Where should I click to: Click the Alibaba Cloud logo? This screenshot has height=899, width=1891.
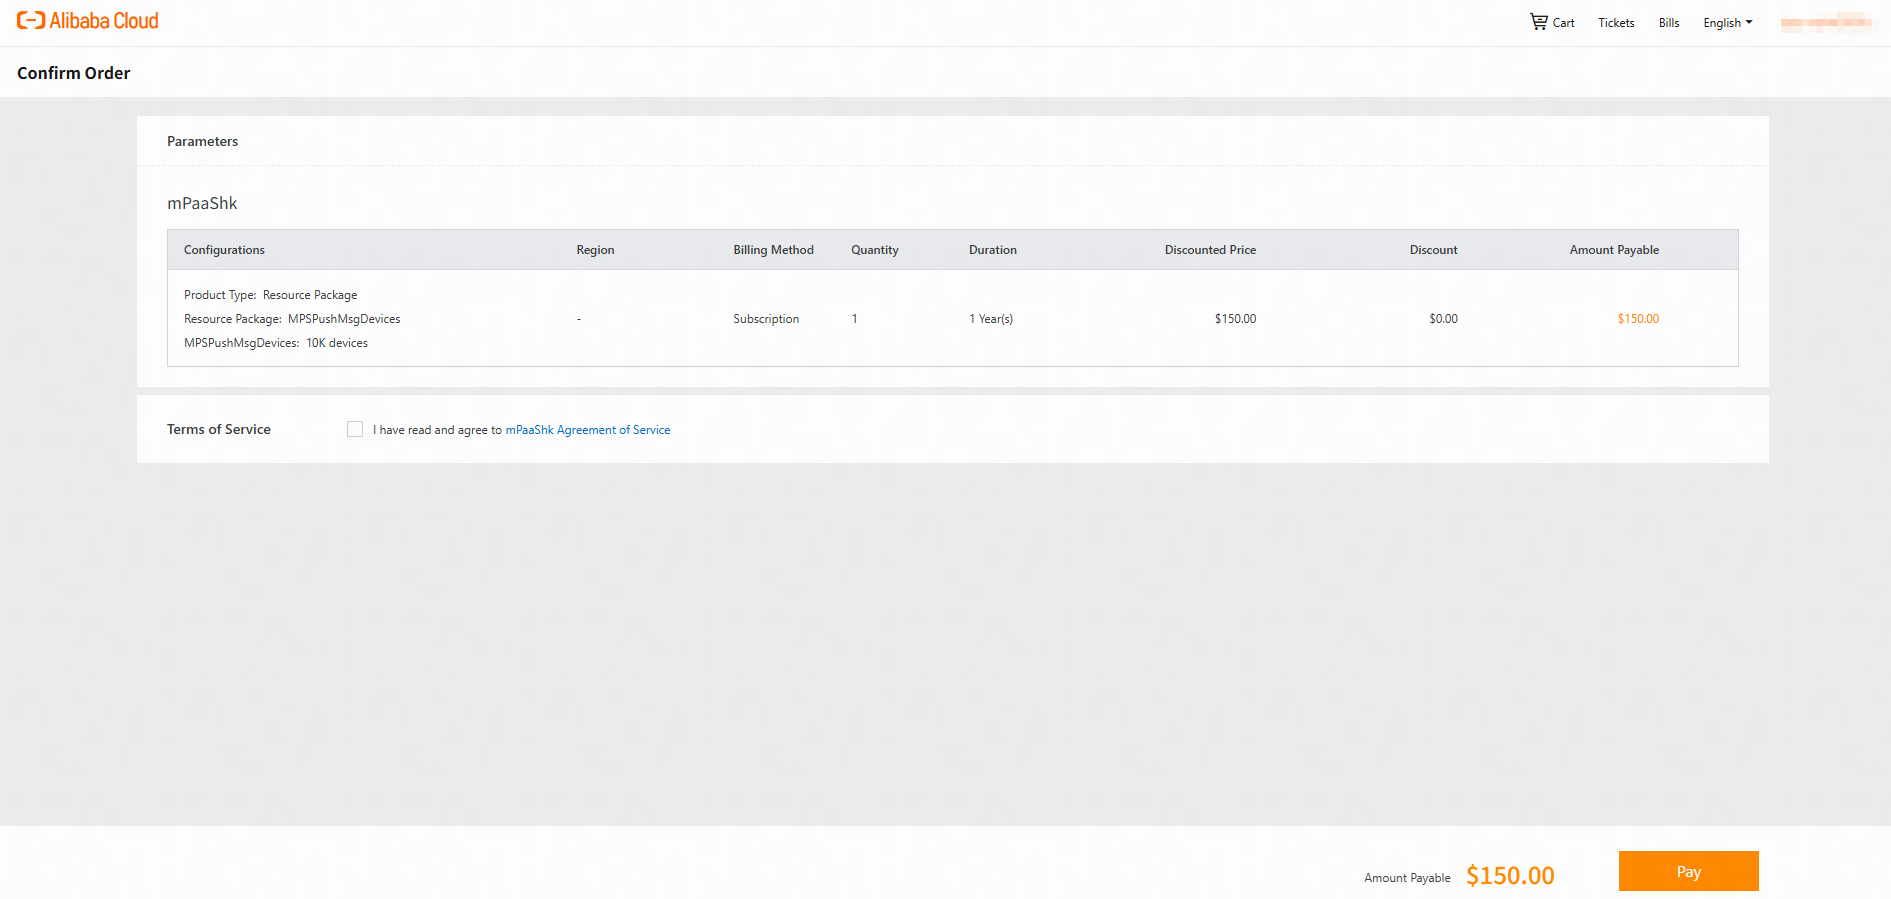pyautogui.click(x=88, y=21)
